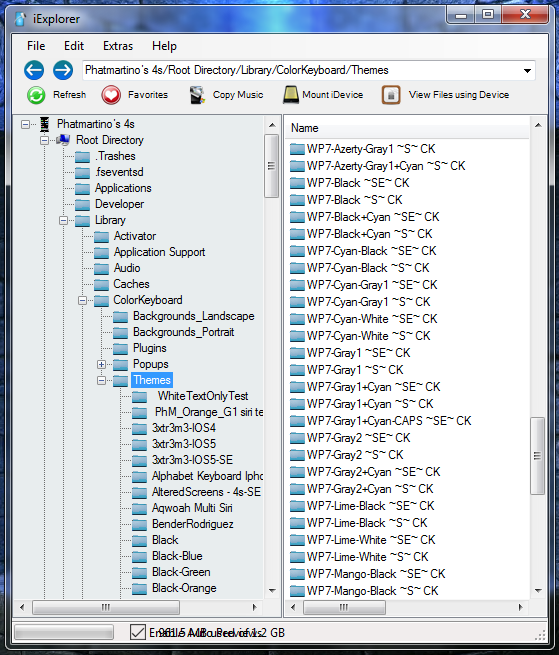Click the folder icon of WP7-Gray2 ~SE~ CK
This screenshot has width=559, height=655.
click(297, 438)
